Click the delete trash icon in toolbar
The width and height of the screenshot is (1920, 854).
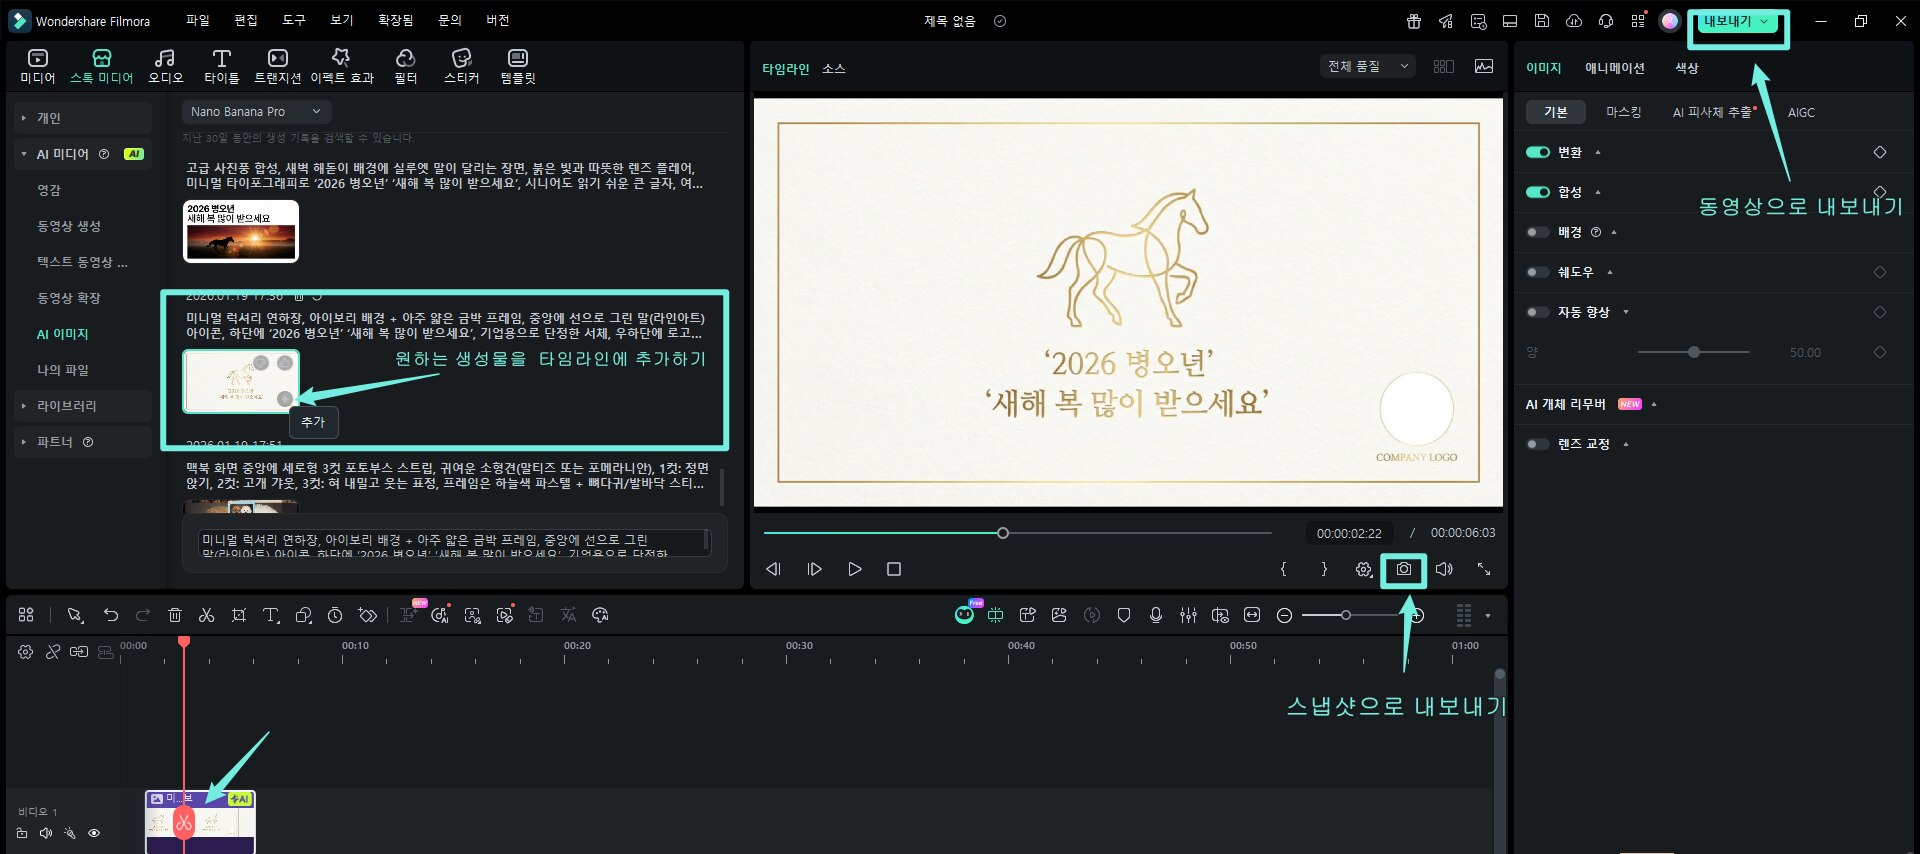(175, 615)
